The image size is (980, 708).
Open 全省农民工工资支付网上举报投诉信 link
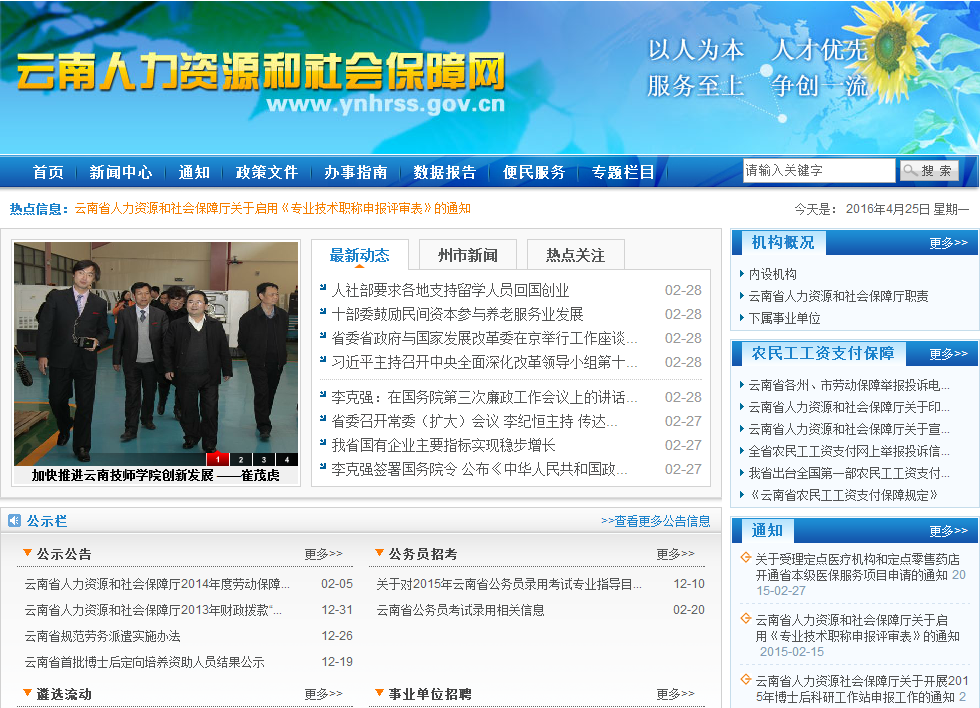click(x=849, y=451)
